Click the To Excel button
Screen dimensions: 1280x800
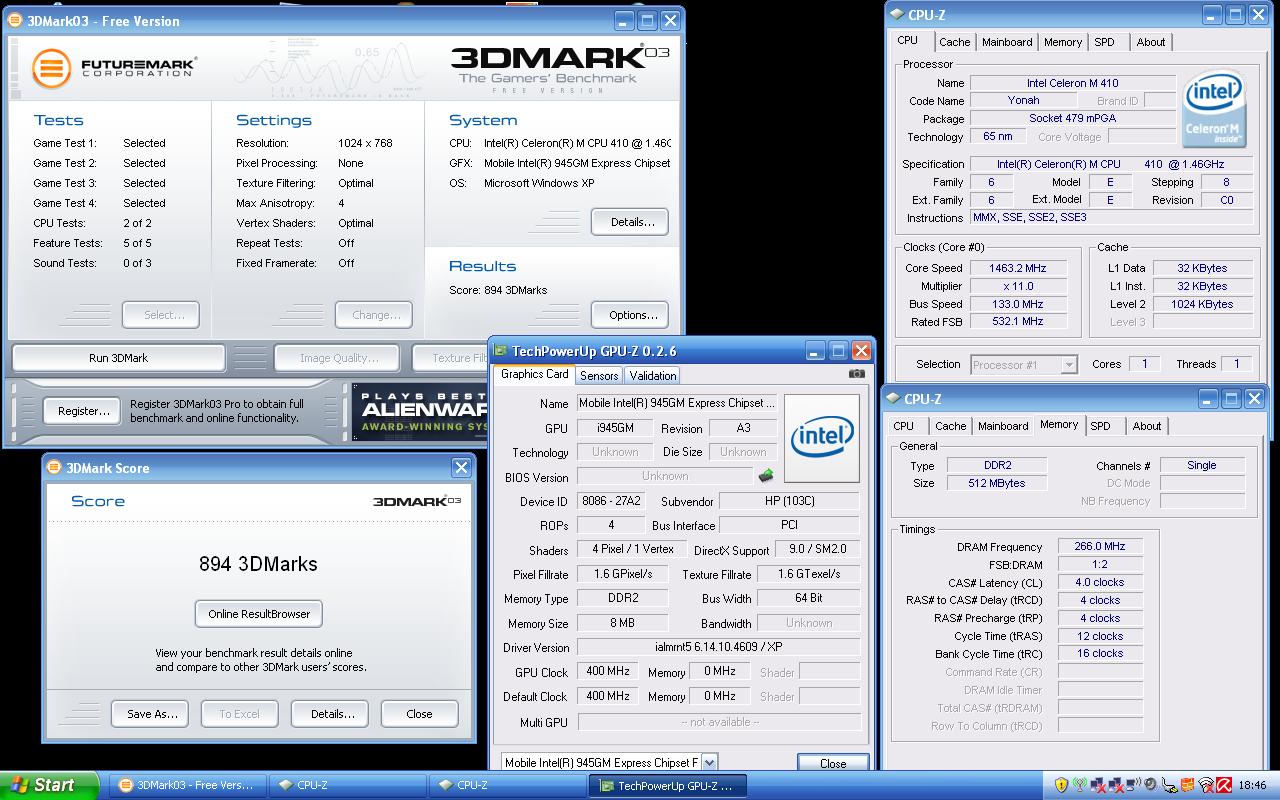[x=239, y=714]
